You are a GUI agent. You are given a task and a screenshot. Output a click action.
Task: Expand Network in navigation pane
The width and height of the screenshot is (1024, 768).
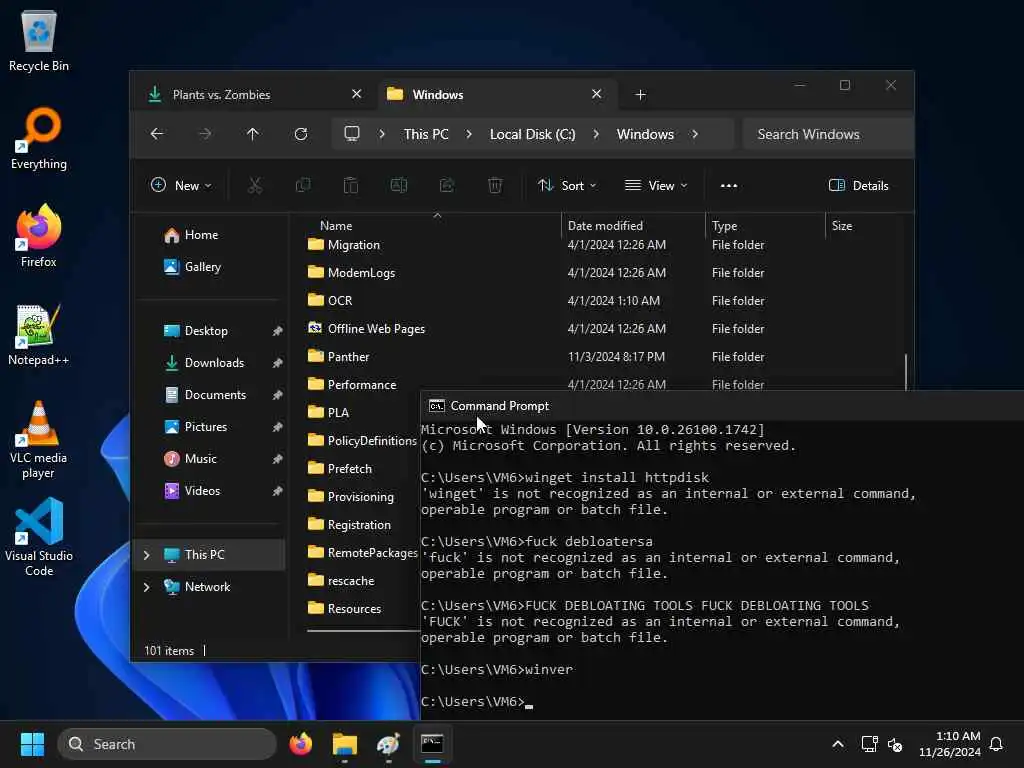[147, 587]
